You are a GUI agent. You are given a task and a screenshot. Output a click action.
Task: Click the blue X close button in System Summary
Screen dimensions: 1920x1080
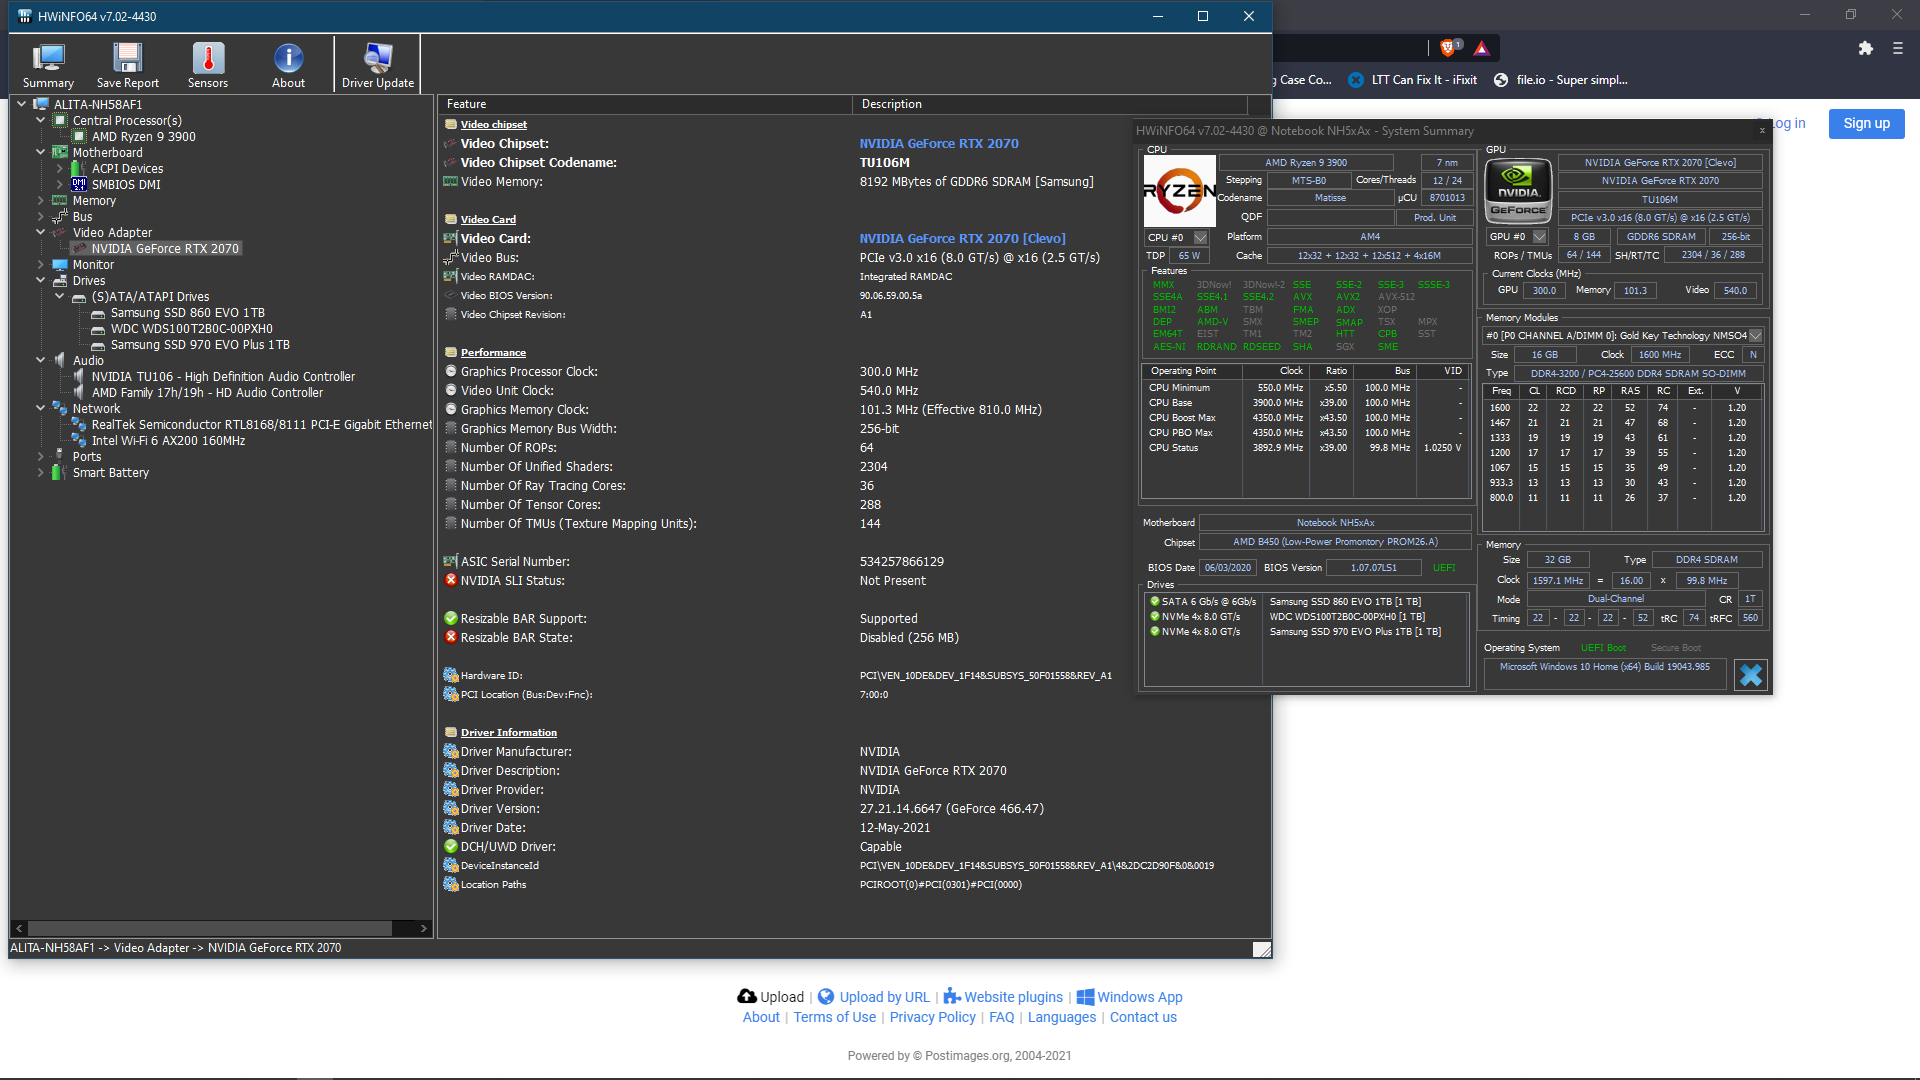coord(1750,675)
